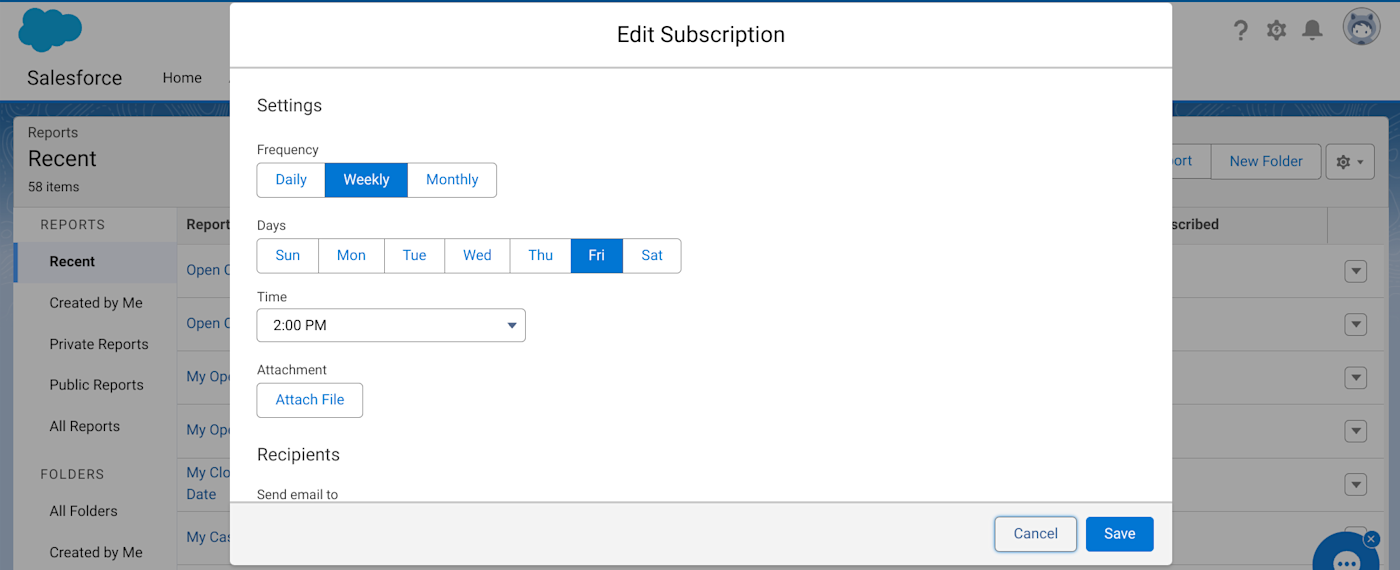Set frequency to Daily
This screenshot has width=1400, height=570.
coord(291,180)
